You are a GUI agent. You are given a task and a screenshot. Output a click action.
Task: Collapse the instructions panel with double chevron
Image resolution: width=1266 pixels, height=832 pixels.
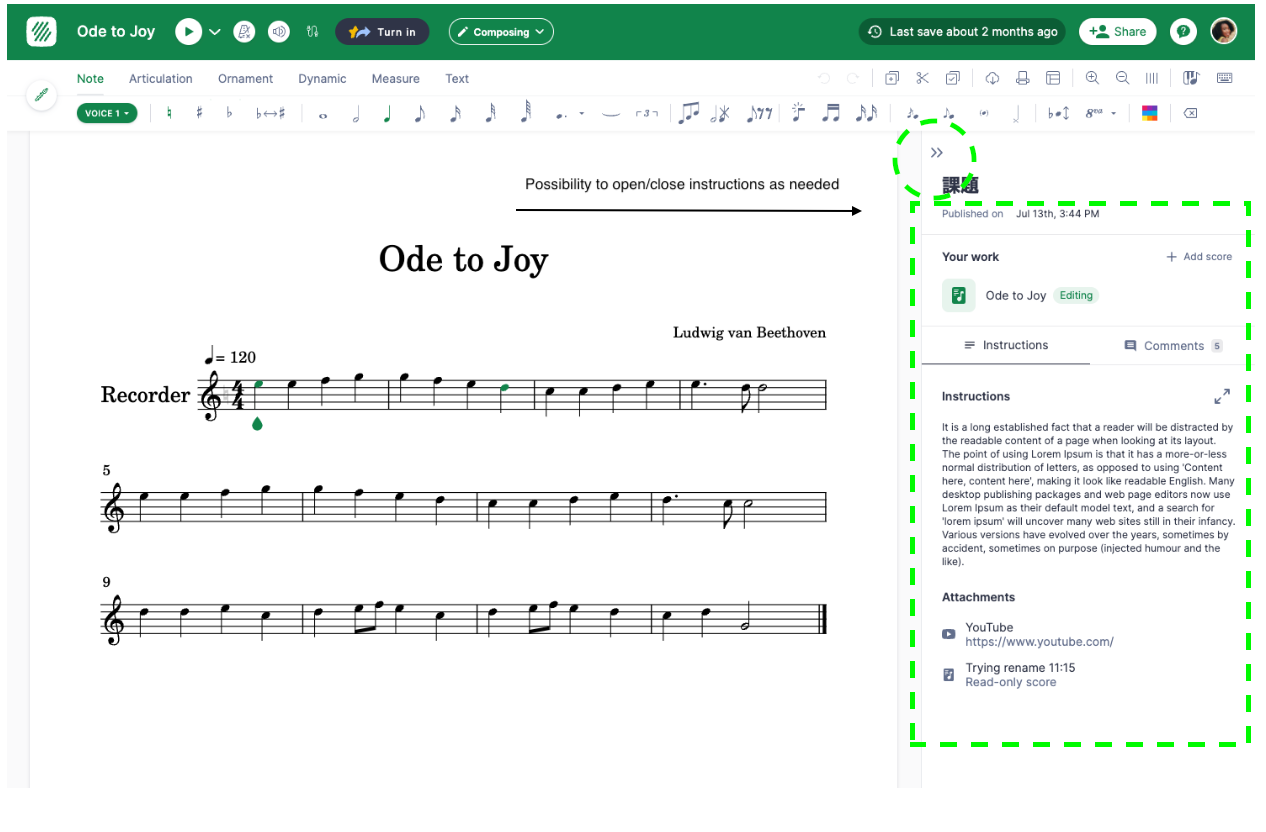(x=937, y=153)
